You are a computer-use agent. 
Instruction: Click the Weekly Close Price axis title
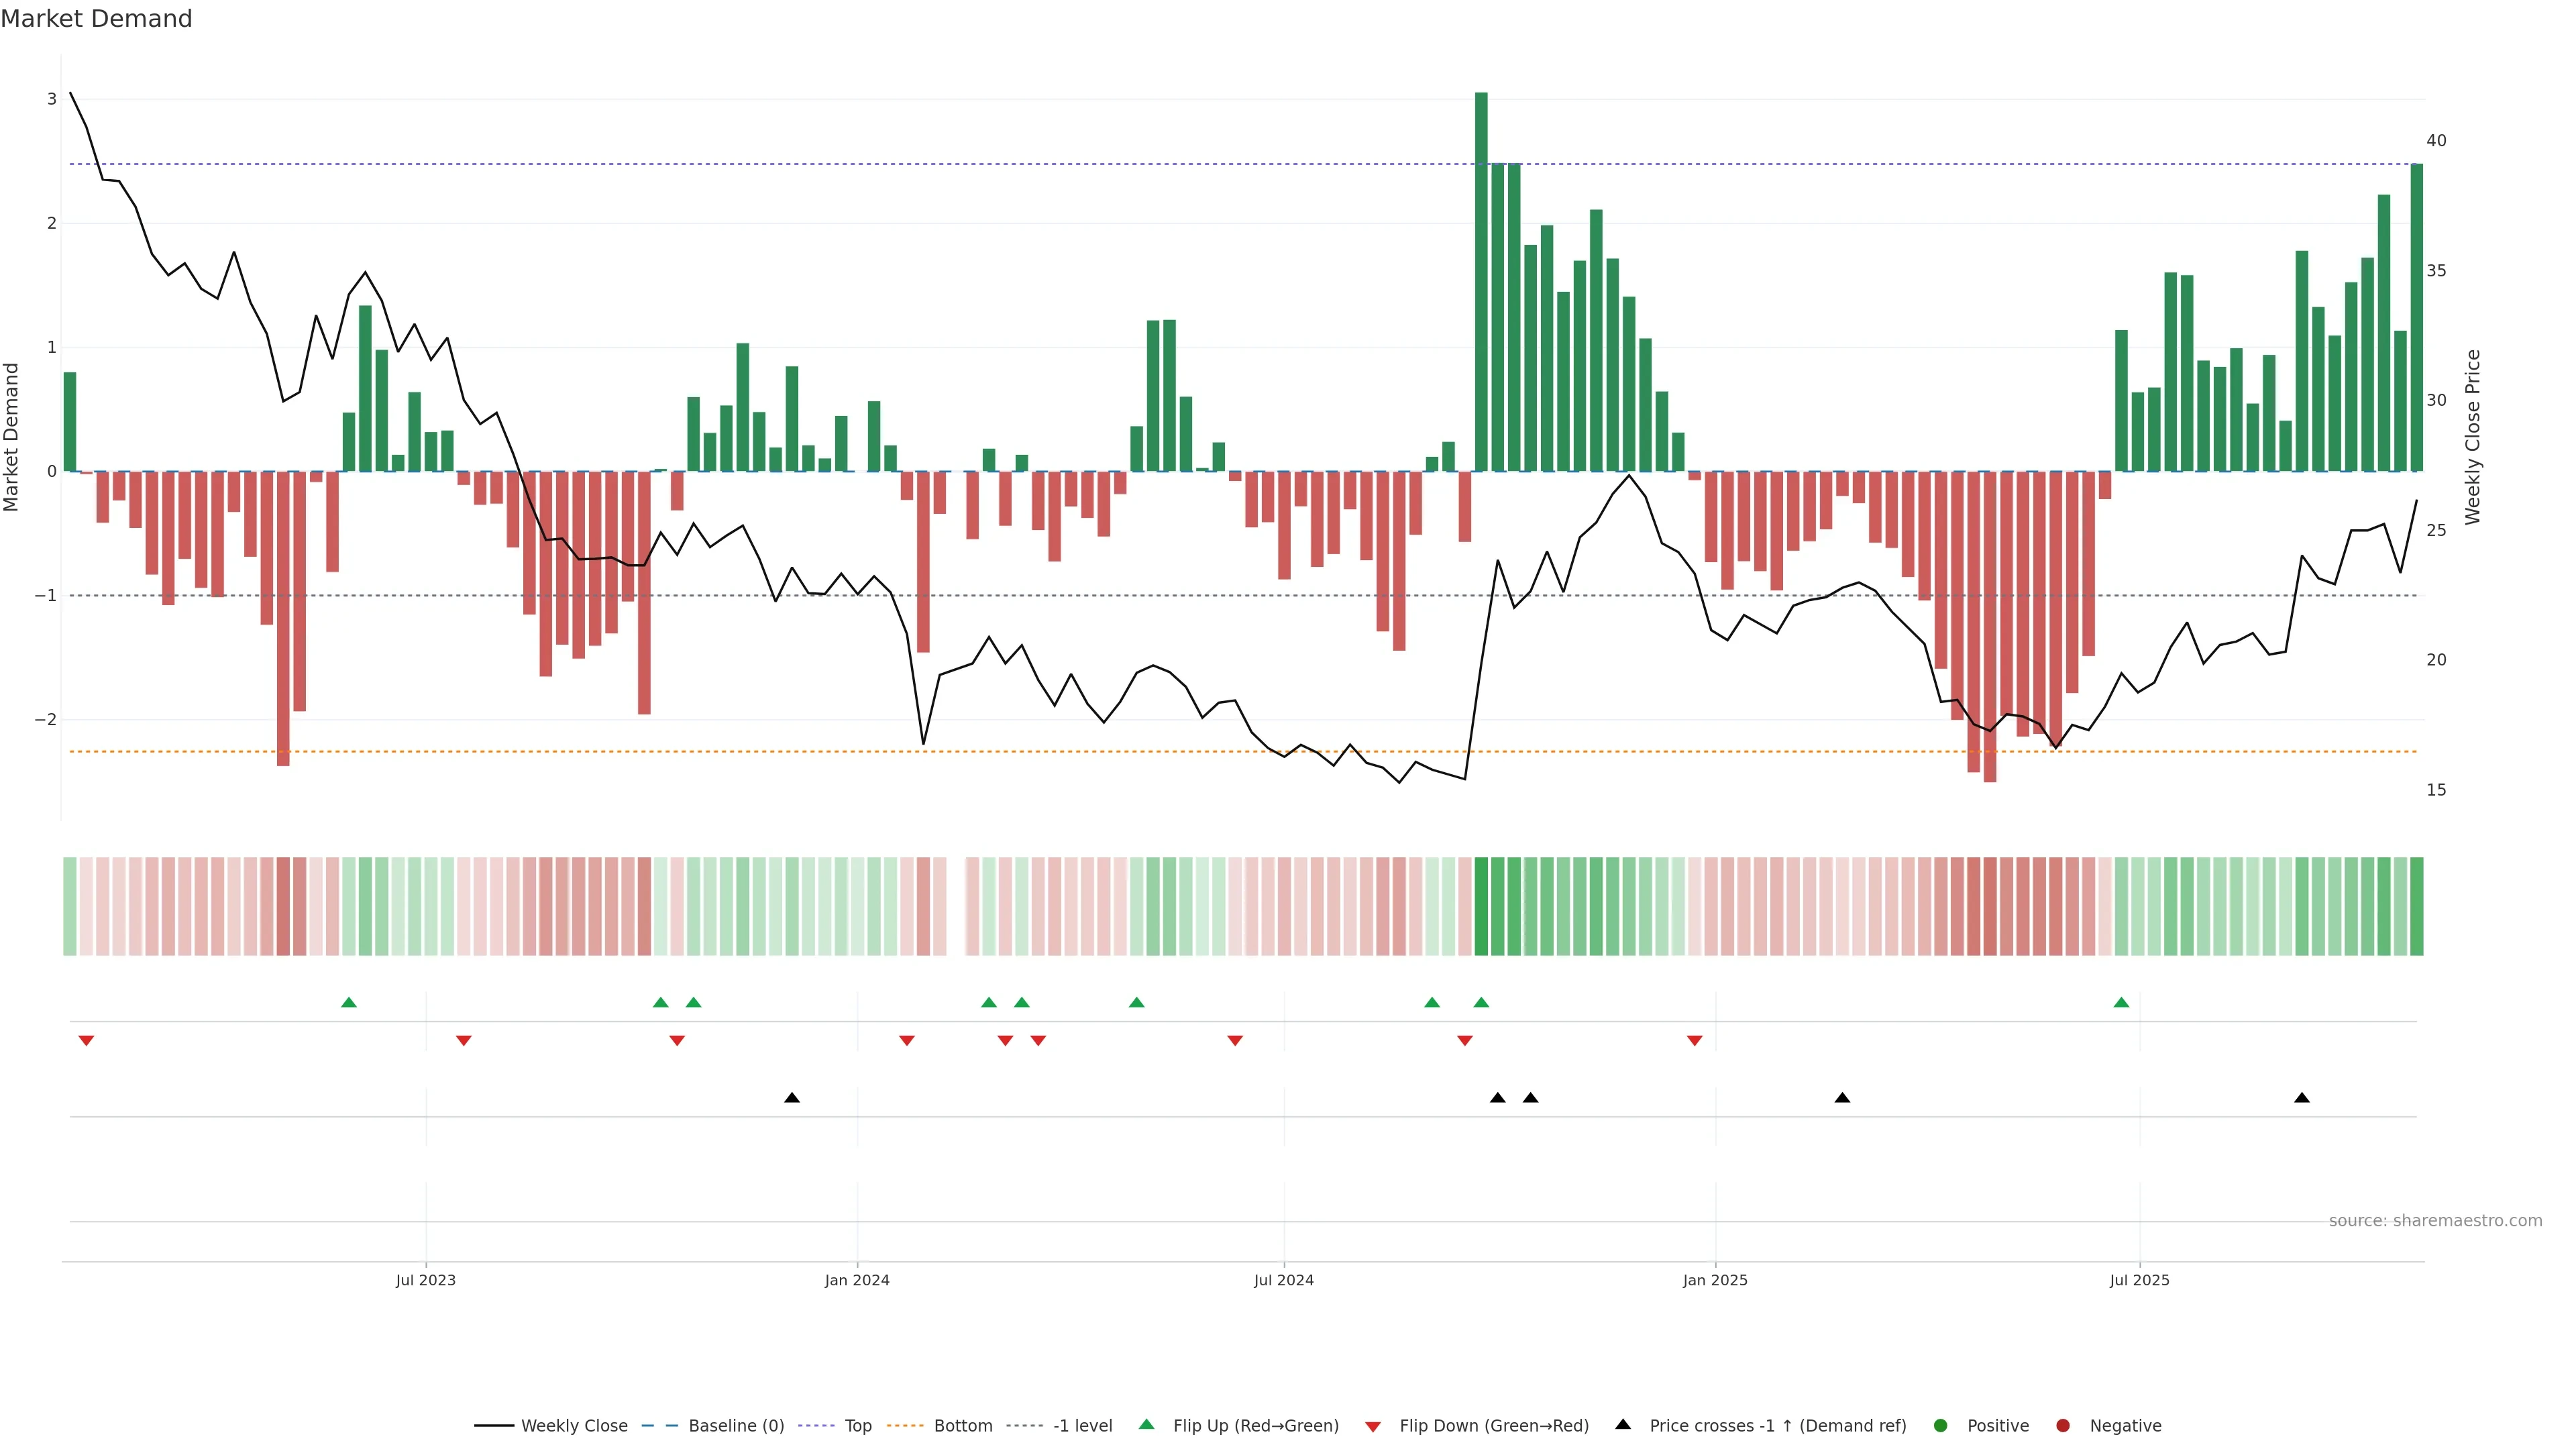(x=2472, y=437)
